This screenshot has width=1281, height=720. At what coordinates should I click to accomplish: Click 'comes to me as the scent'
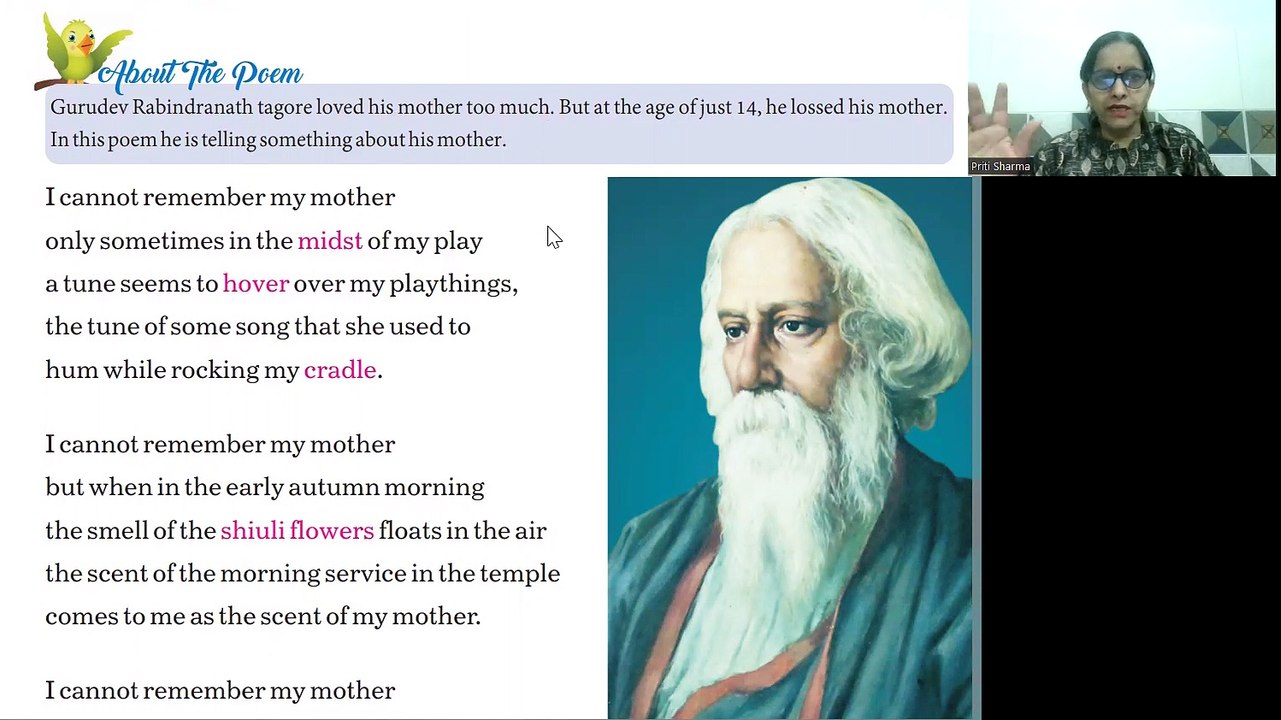263,617
